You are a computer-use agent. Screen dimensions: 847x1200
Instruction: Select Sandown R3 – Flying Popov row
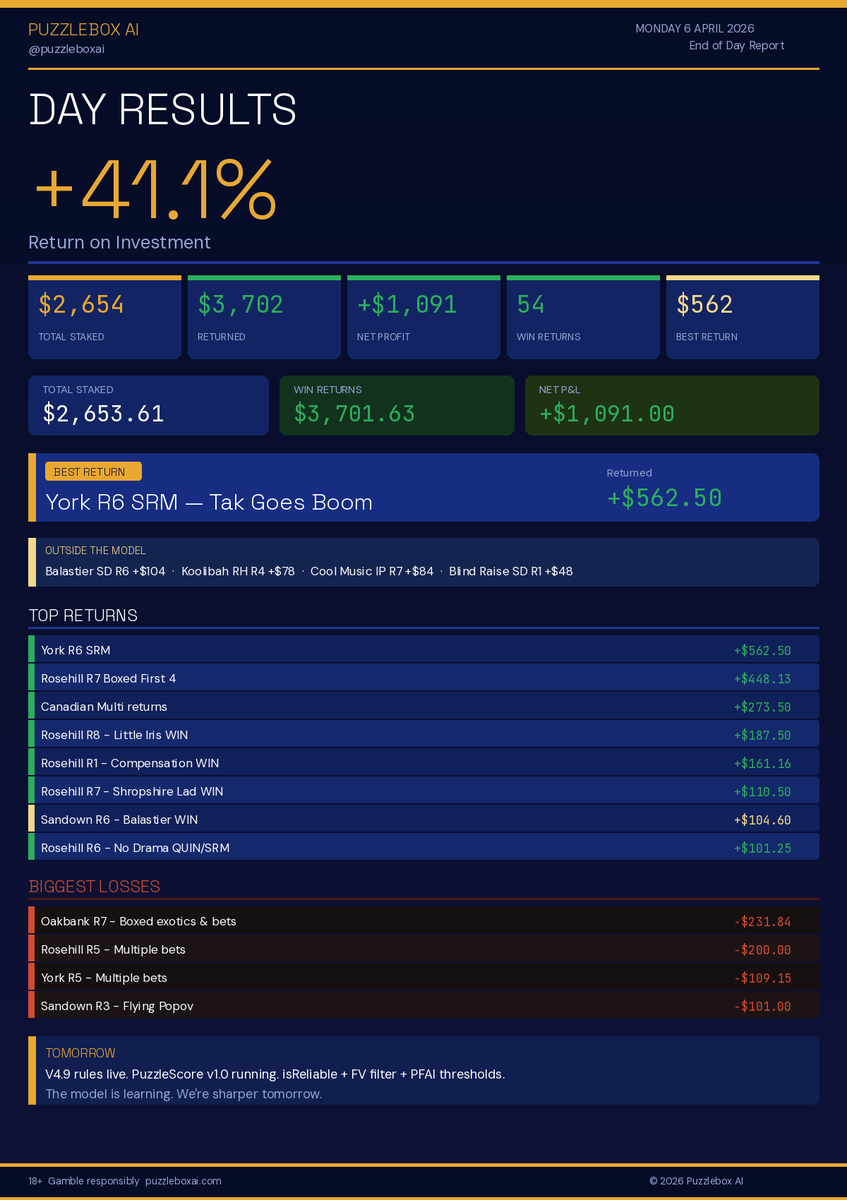pos(423,1006)
